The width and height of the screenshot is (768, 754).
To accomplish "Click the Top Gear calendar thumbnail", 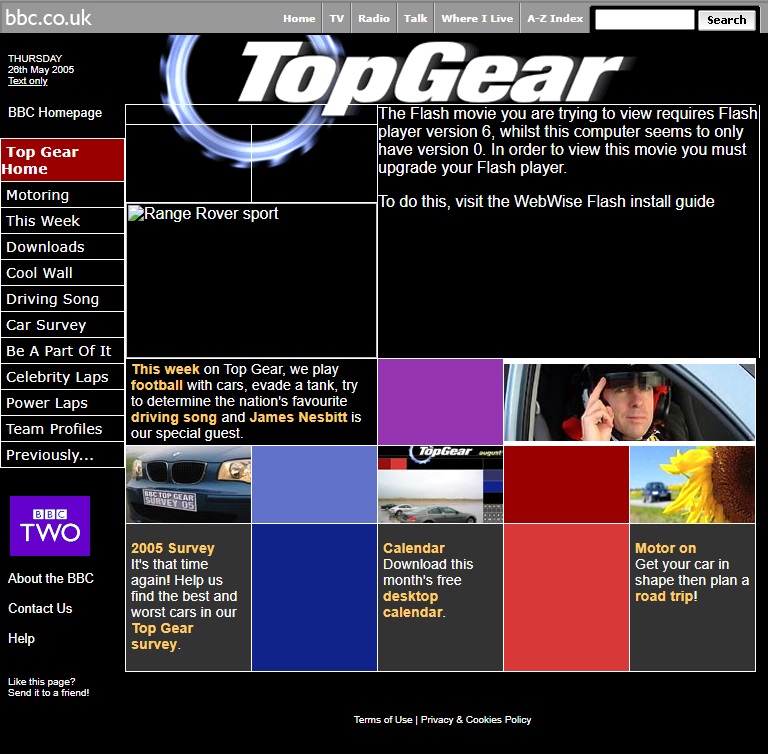I will click(440, 484).
